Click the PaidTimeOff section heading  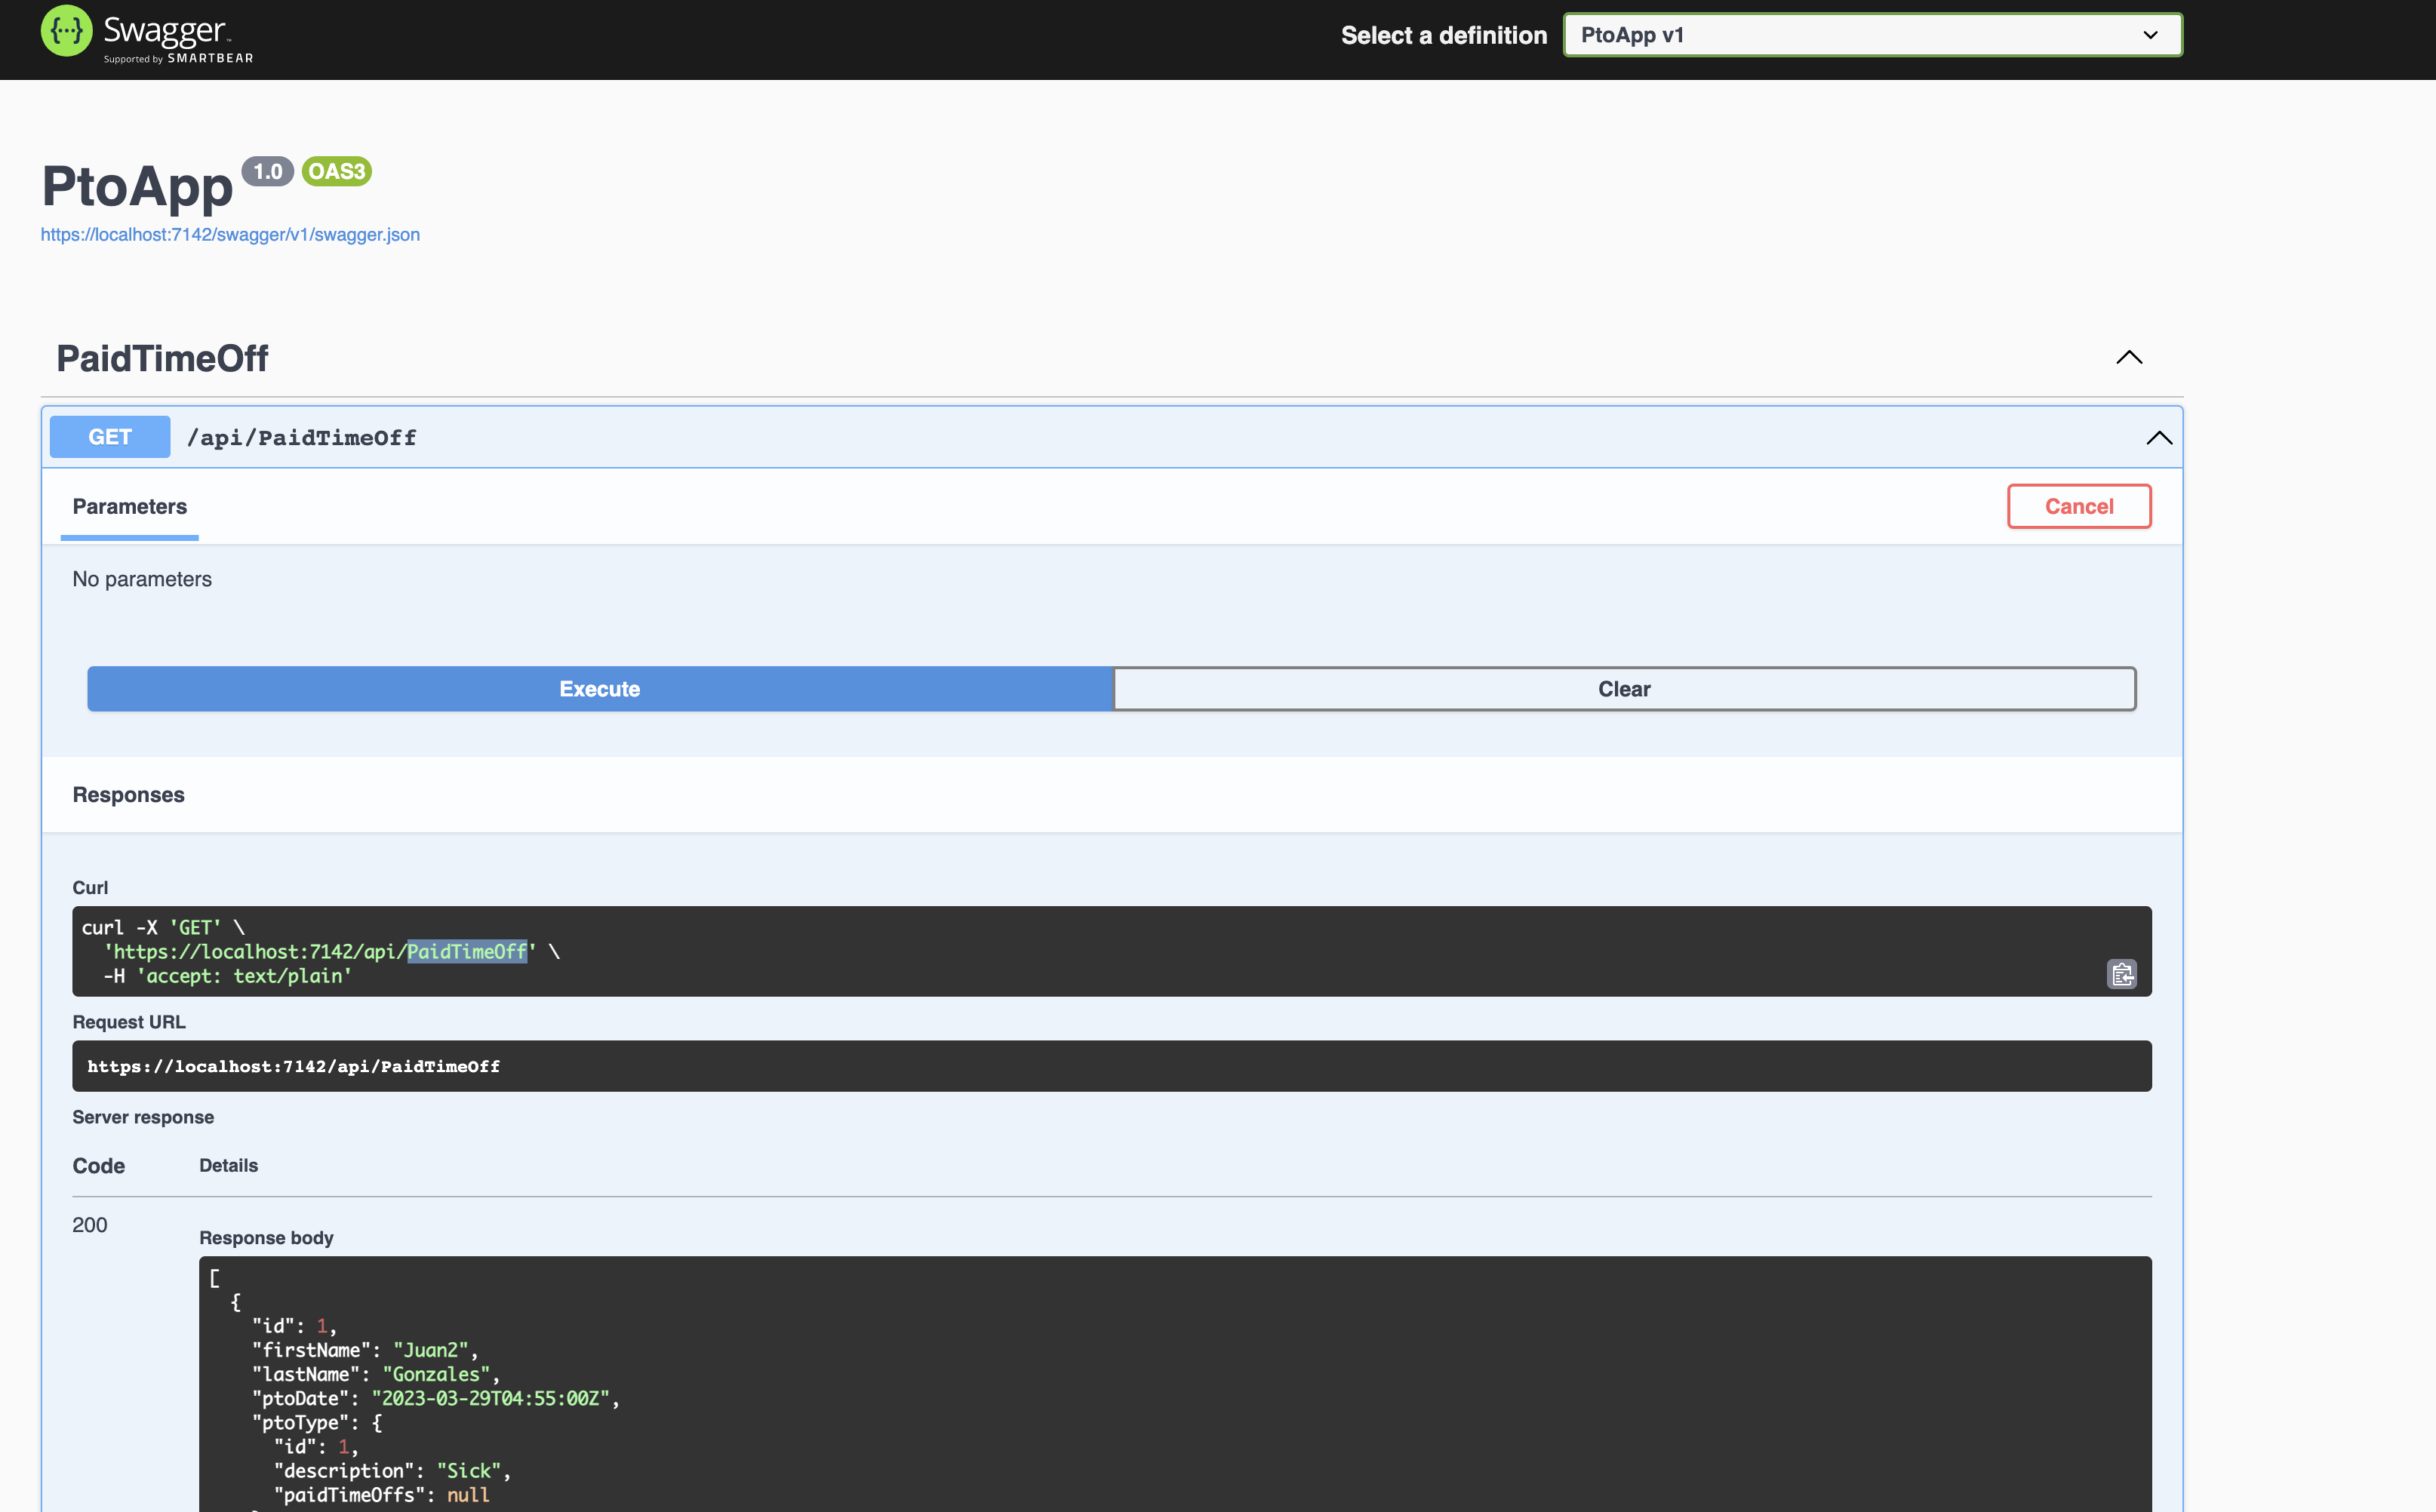[162, 358]
